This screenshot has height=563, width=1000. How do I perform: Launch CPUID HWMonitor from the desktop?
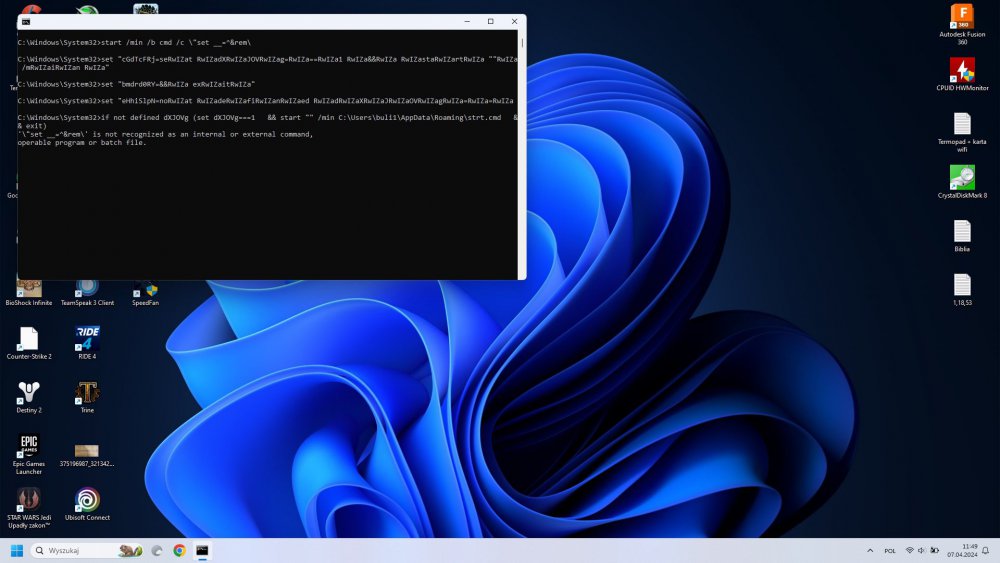tap(961, 70)
